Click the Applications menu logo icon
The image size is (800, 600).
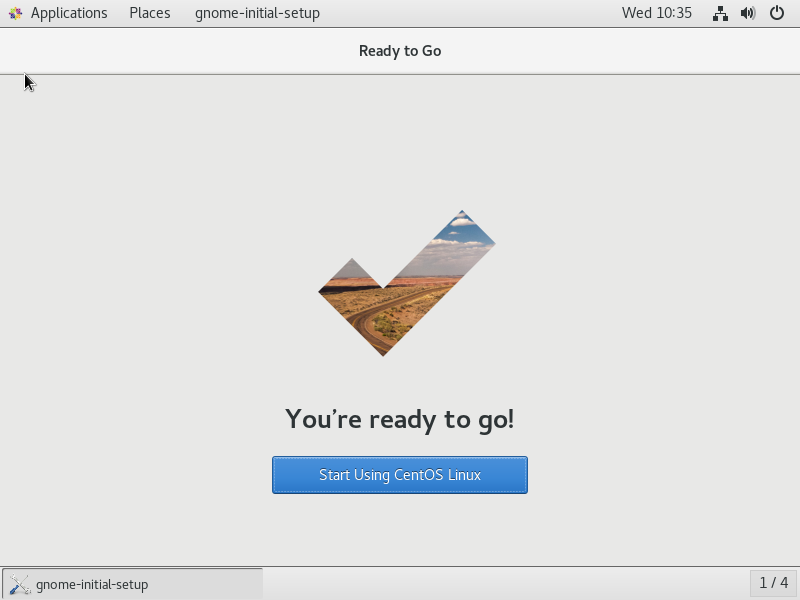15,13
